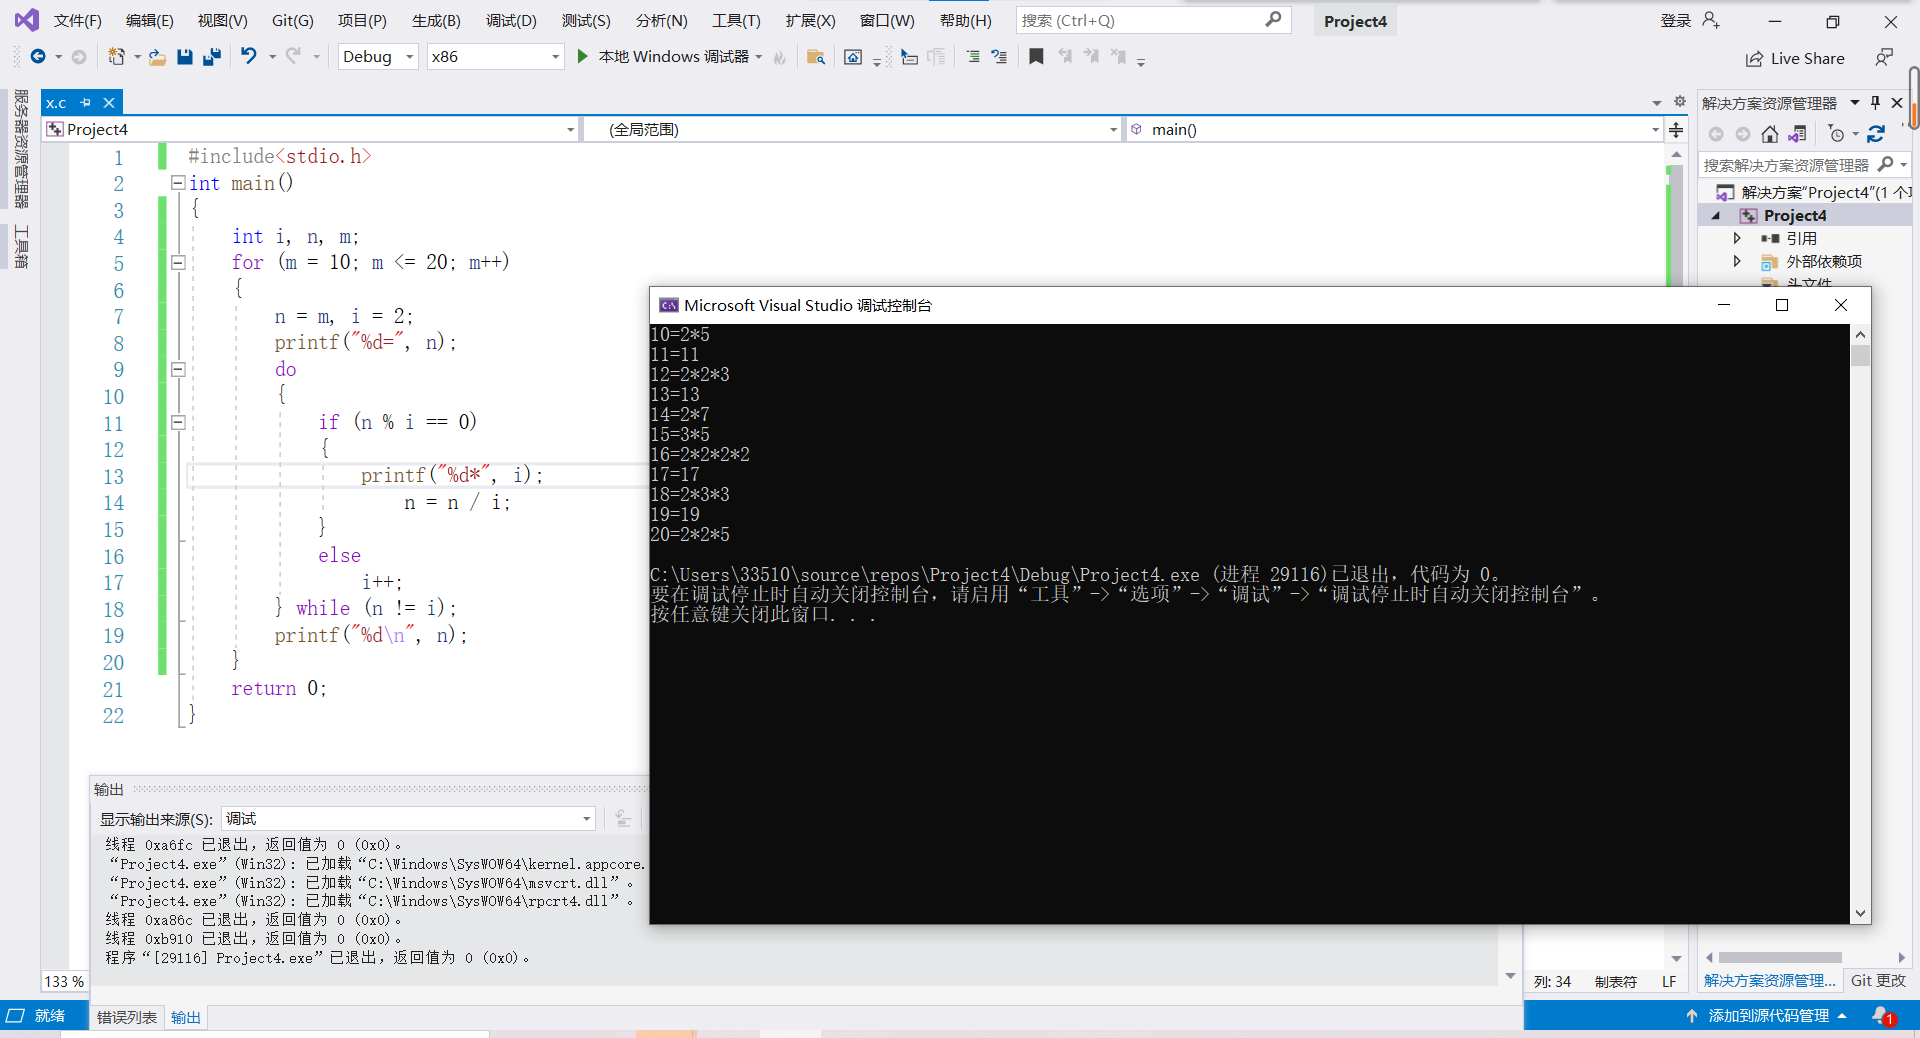Click the 登录 sign-in link
Viewport: 1920px width, 1038px height.
(x=1675, y=20)
